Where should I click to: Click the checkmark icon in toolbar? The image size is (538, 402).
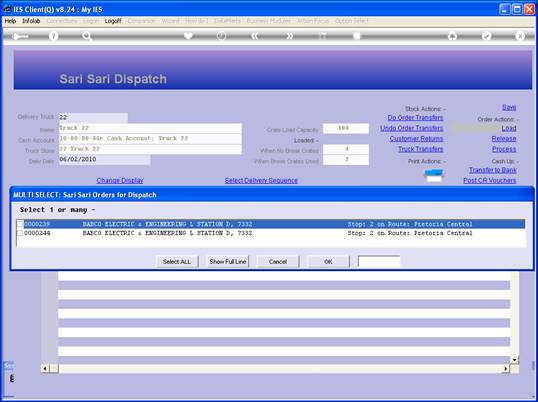tap(486, 36)
